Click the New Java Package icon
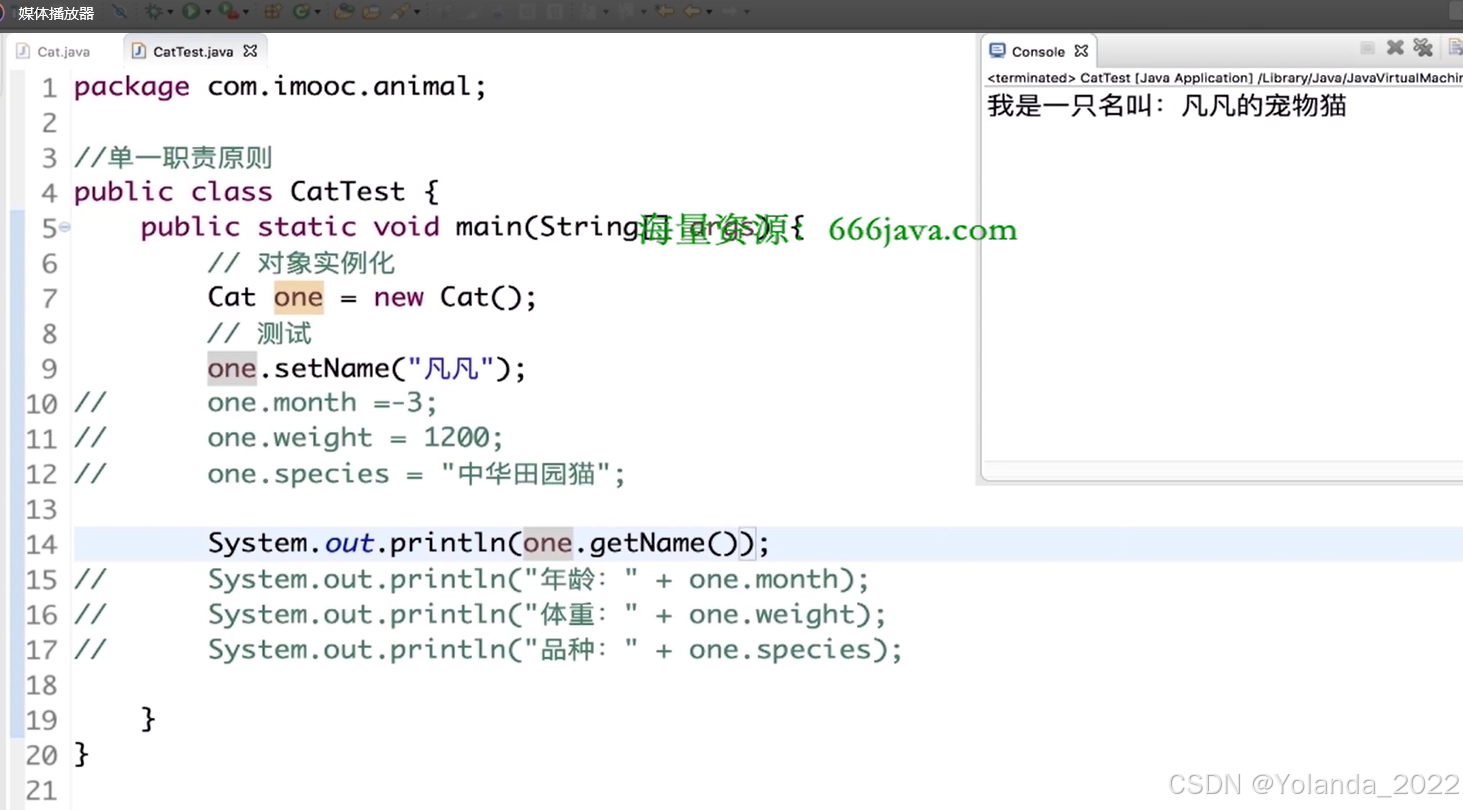 [x=272, y=12]
